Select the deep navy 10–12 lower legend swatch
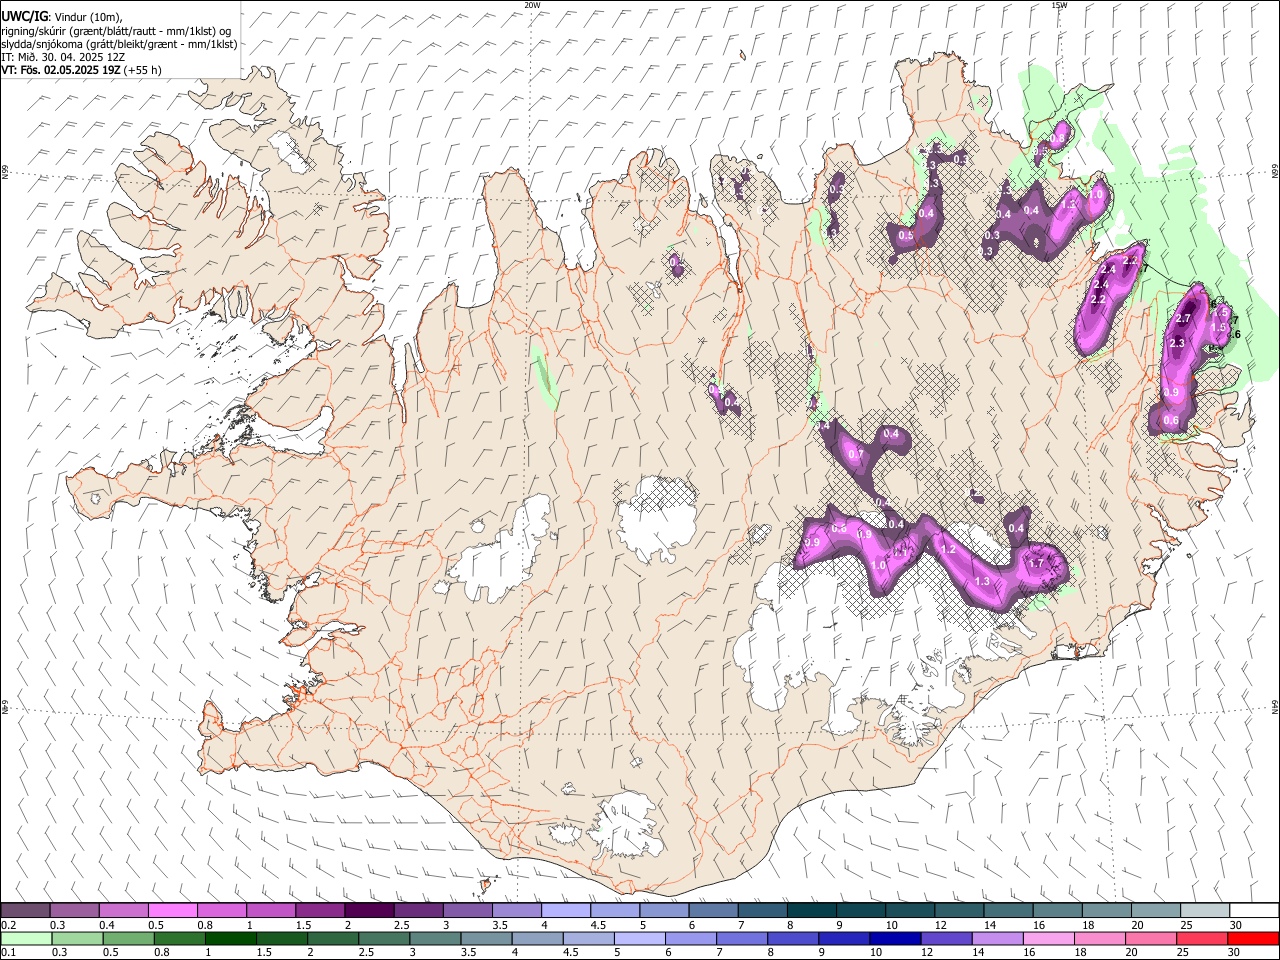The image size is (1280, 960). tap(895, 938)
